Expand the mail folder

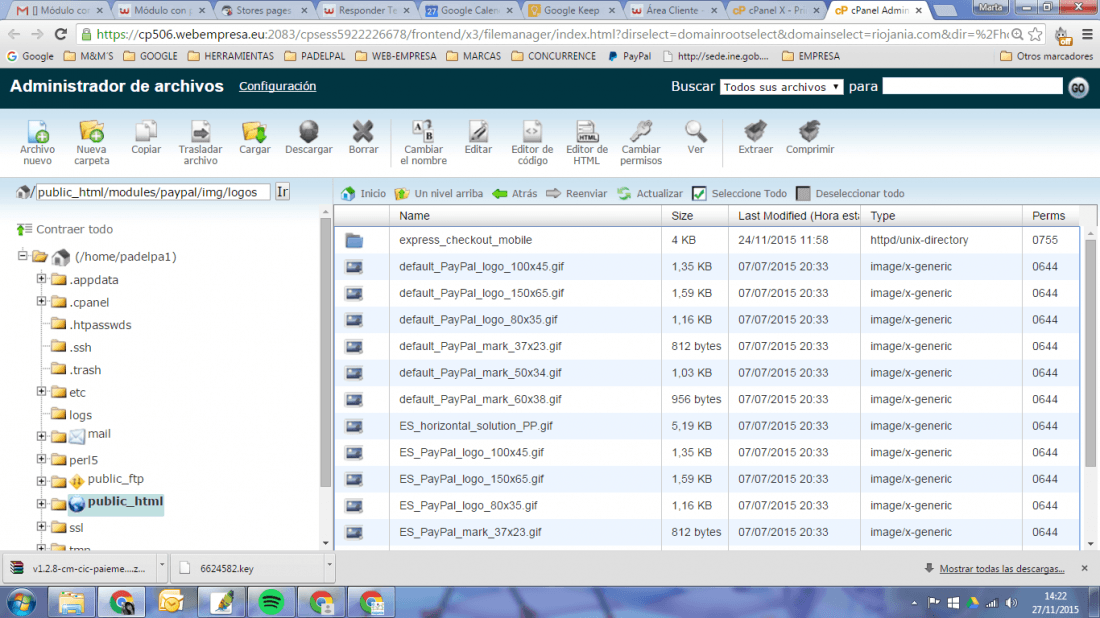click(x=41, y=436)
